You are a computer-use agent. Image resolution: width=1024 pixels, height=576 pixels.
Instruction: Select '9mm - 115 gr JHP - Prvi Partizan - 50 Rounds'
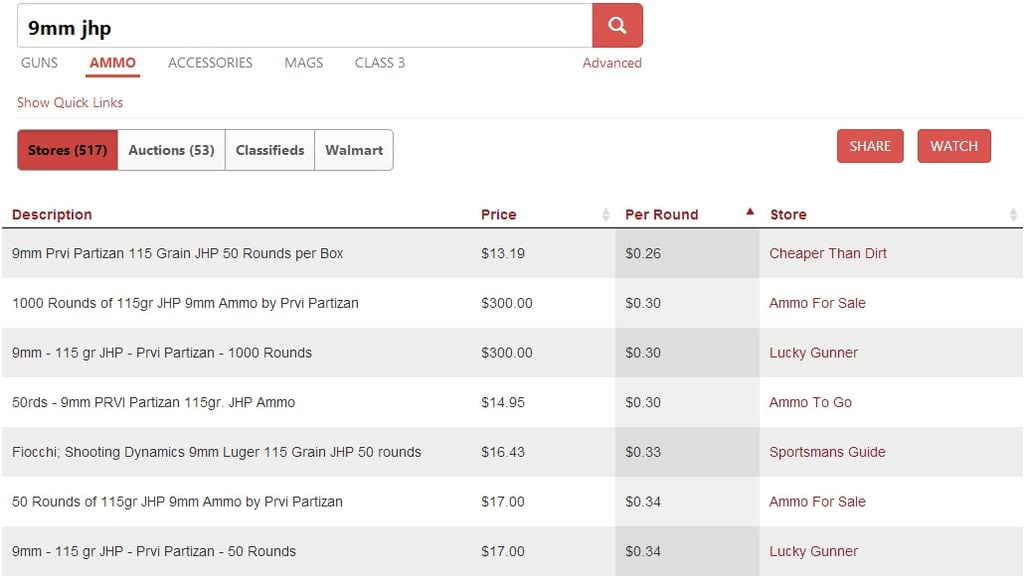click(x=154, y=551)
